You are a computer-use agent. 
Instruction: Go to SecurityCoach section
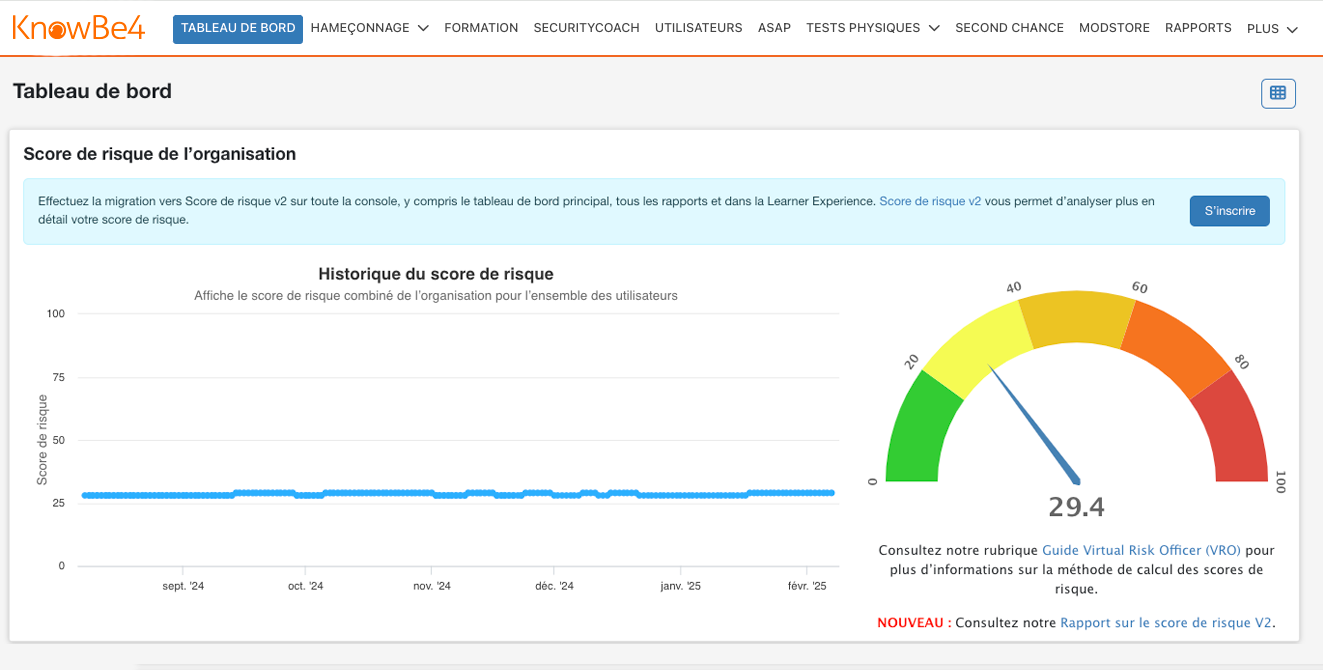pos(586,28)
